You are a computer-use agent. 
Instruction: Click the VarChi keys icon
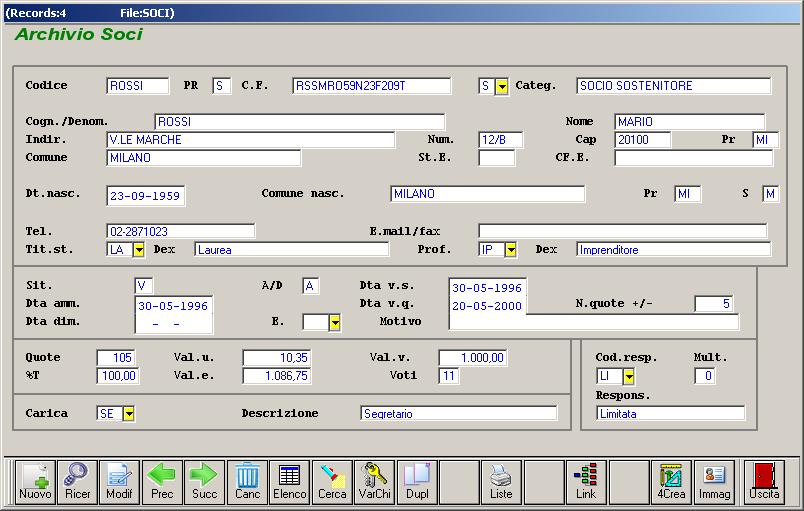tap(374, 481)
